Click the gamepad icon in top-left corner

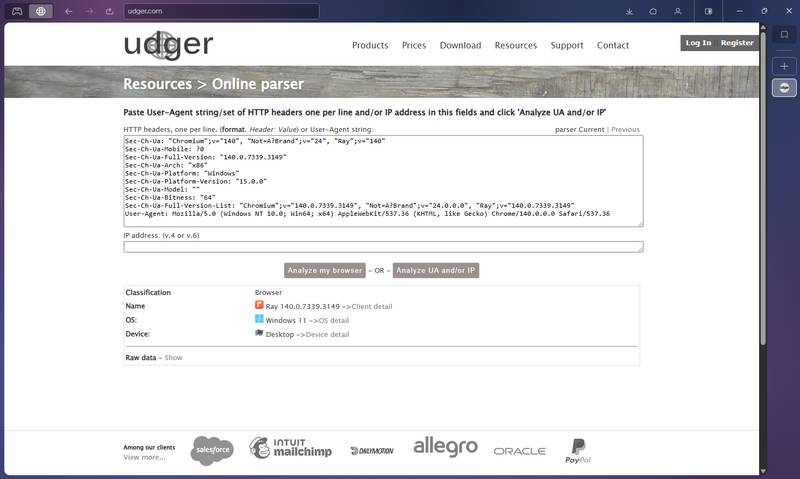click(15, 11)
